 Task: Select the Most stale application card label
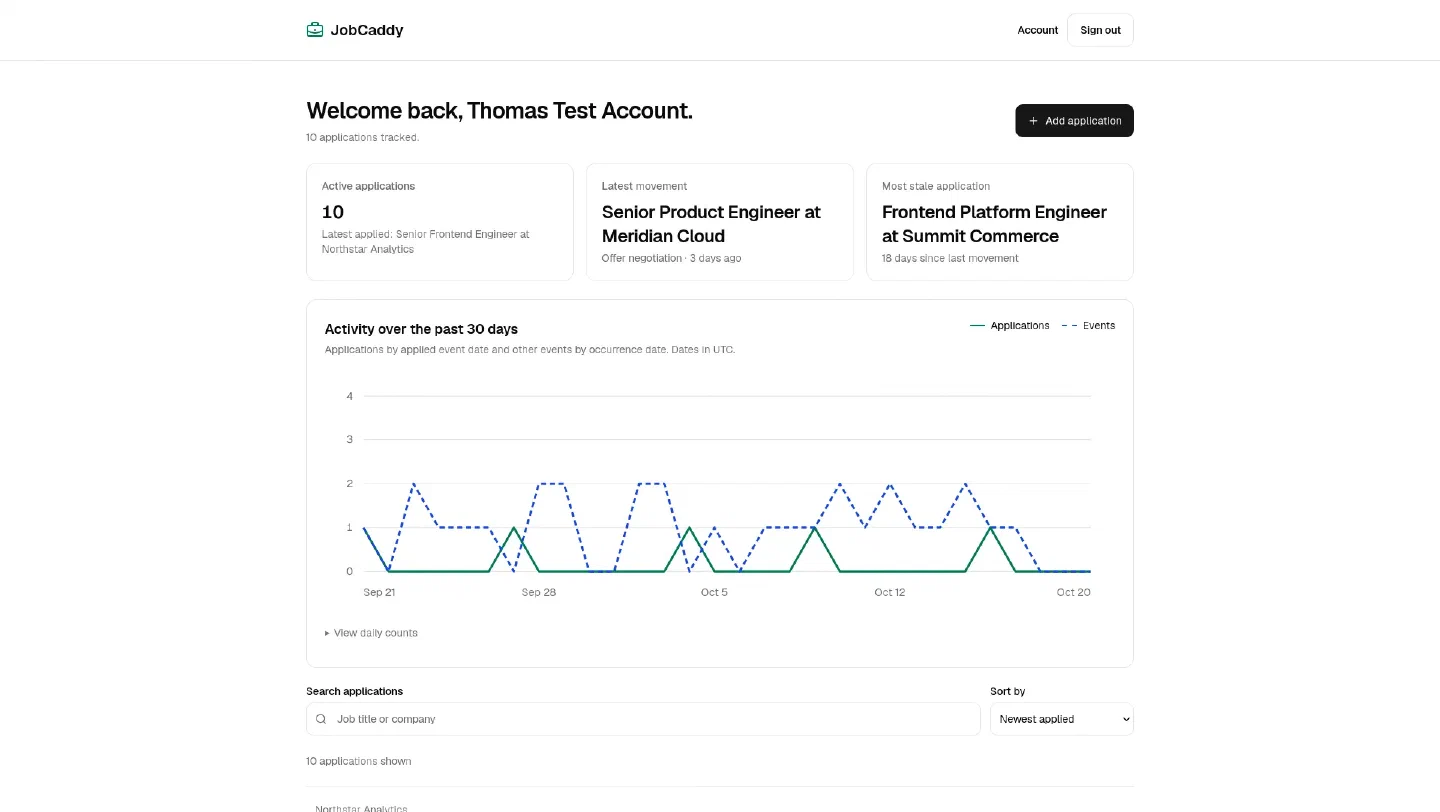tap(936, 186)
